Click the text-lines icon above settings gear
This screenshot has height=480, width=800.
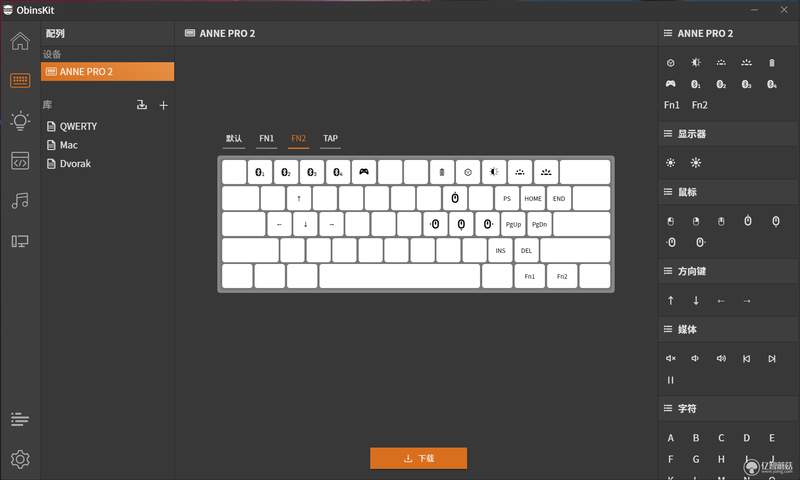[20, 419]
